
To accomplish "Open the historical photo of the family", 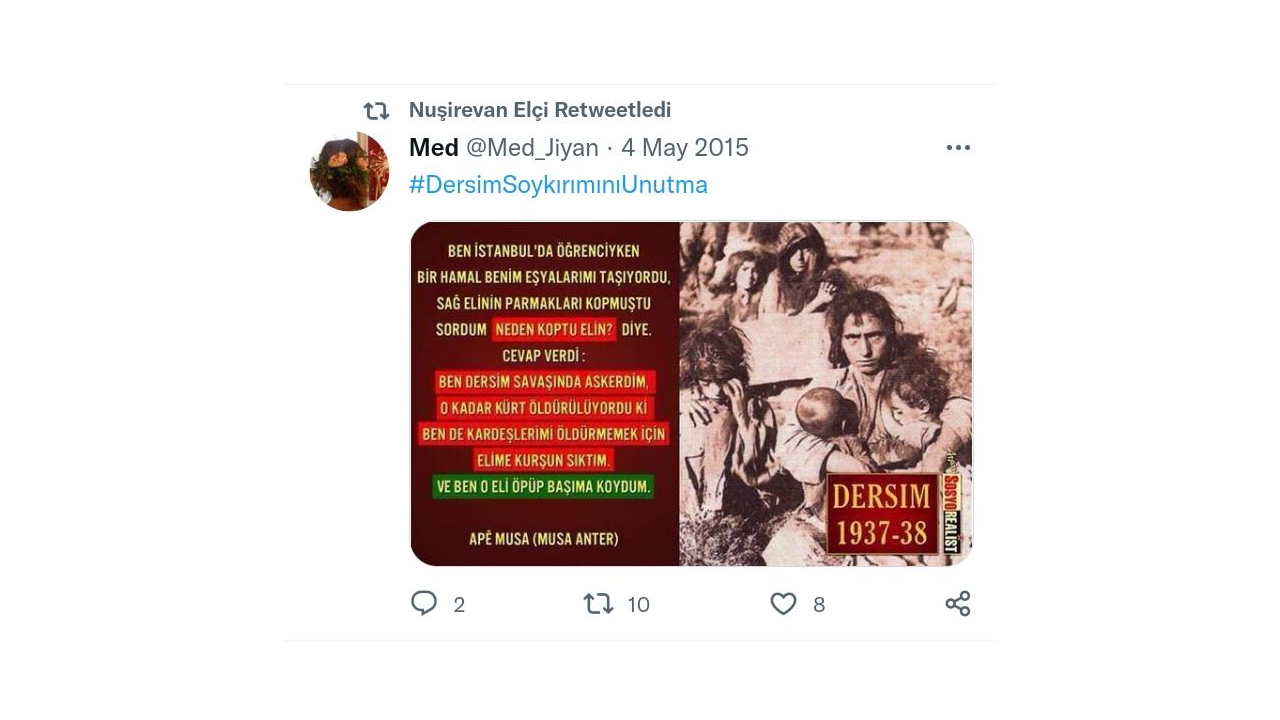I will 826,394.
